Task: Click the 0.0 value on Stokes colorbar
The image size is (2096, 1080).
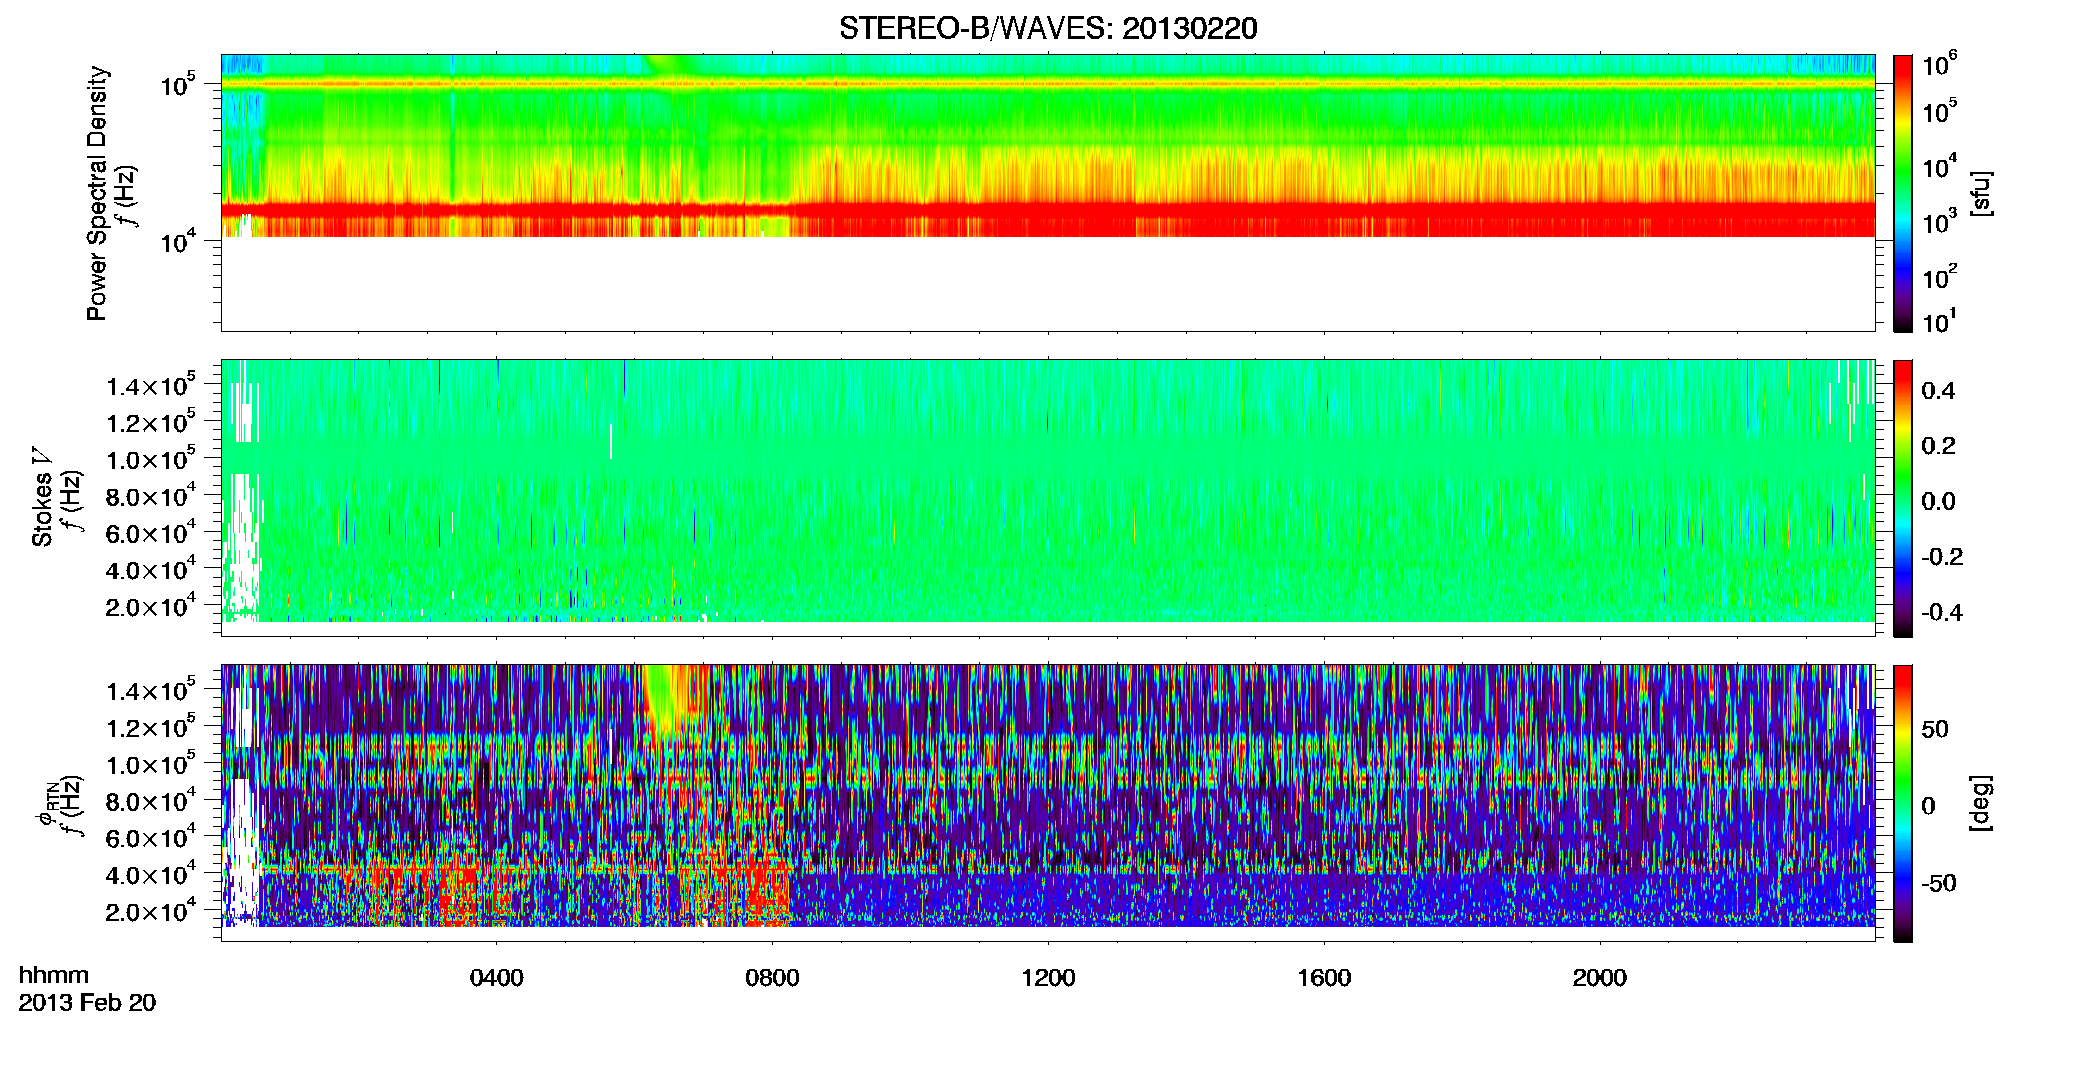Action: coord(1938,501)
